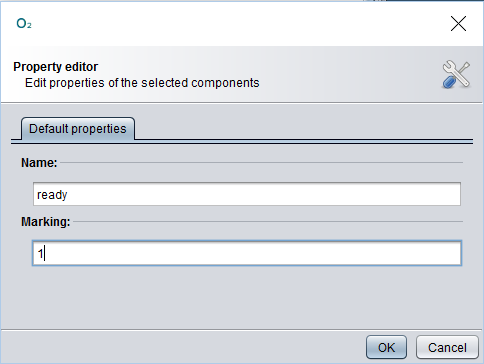Click the "Name:" section label
484x364 pixels.
click(x=39, y=163)
